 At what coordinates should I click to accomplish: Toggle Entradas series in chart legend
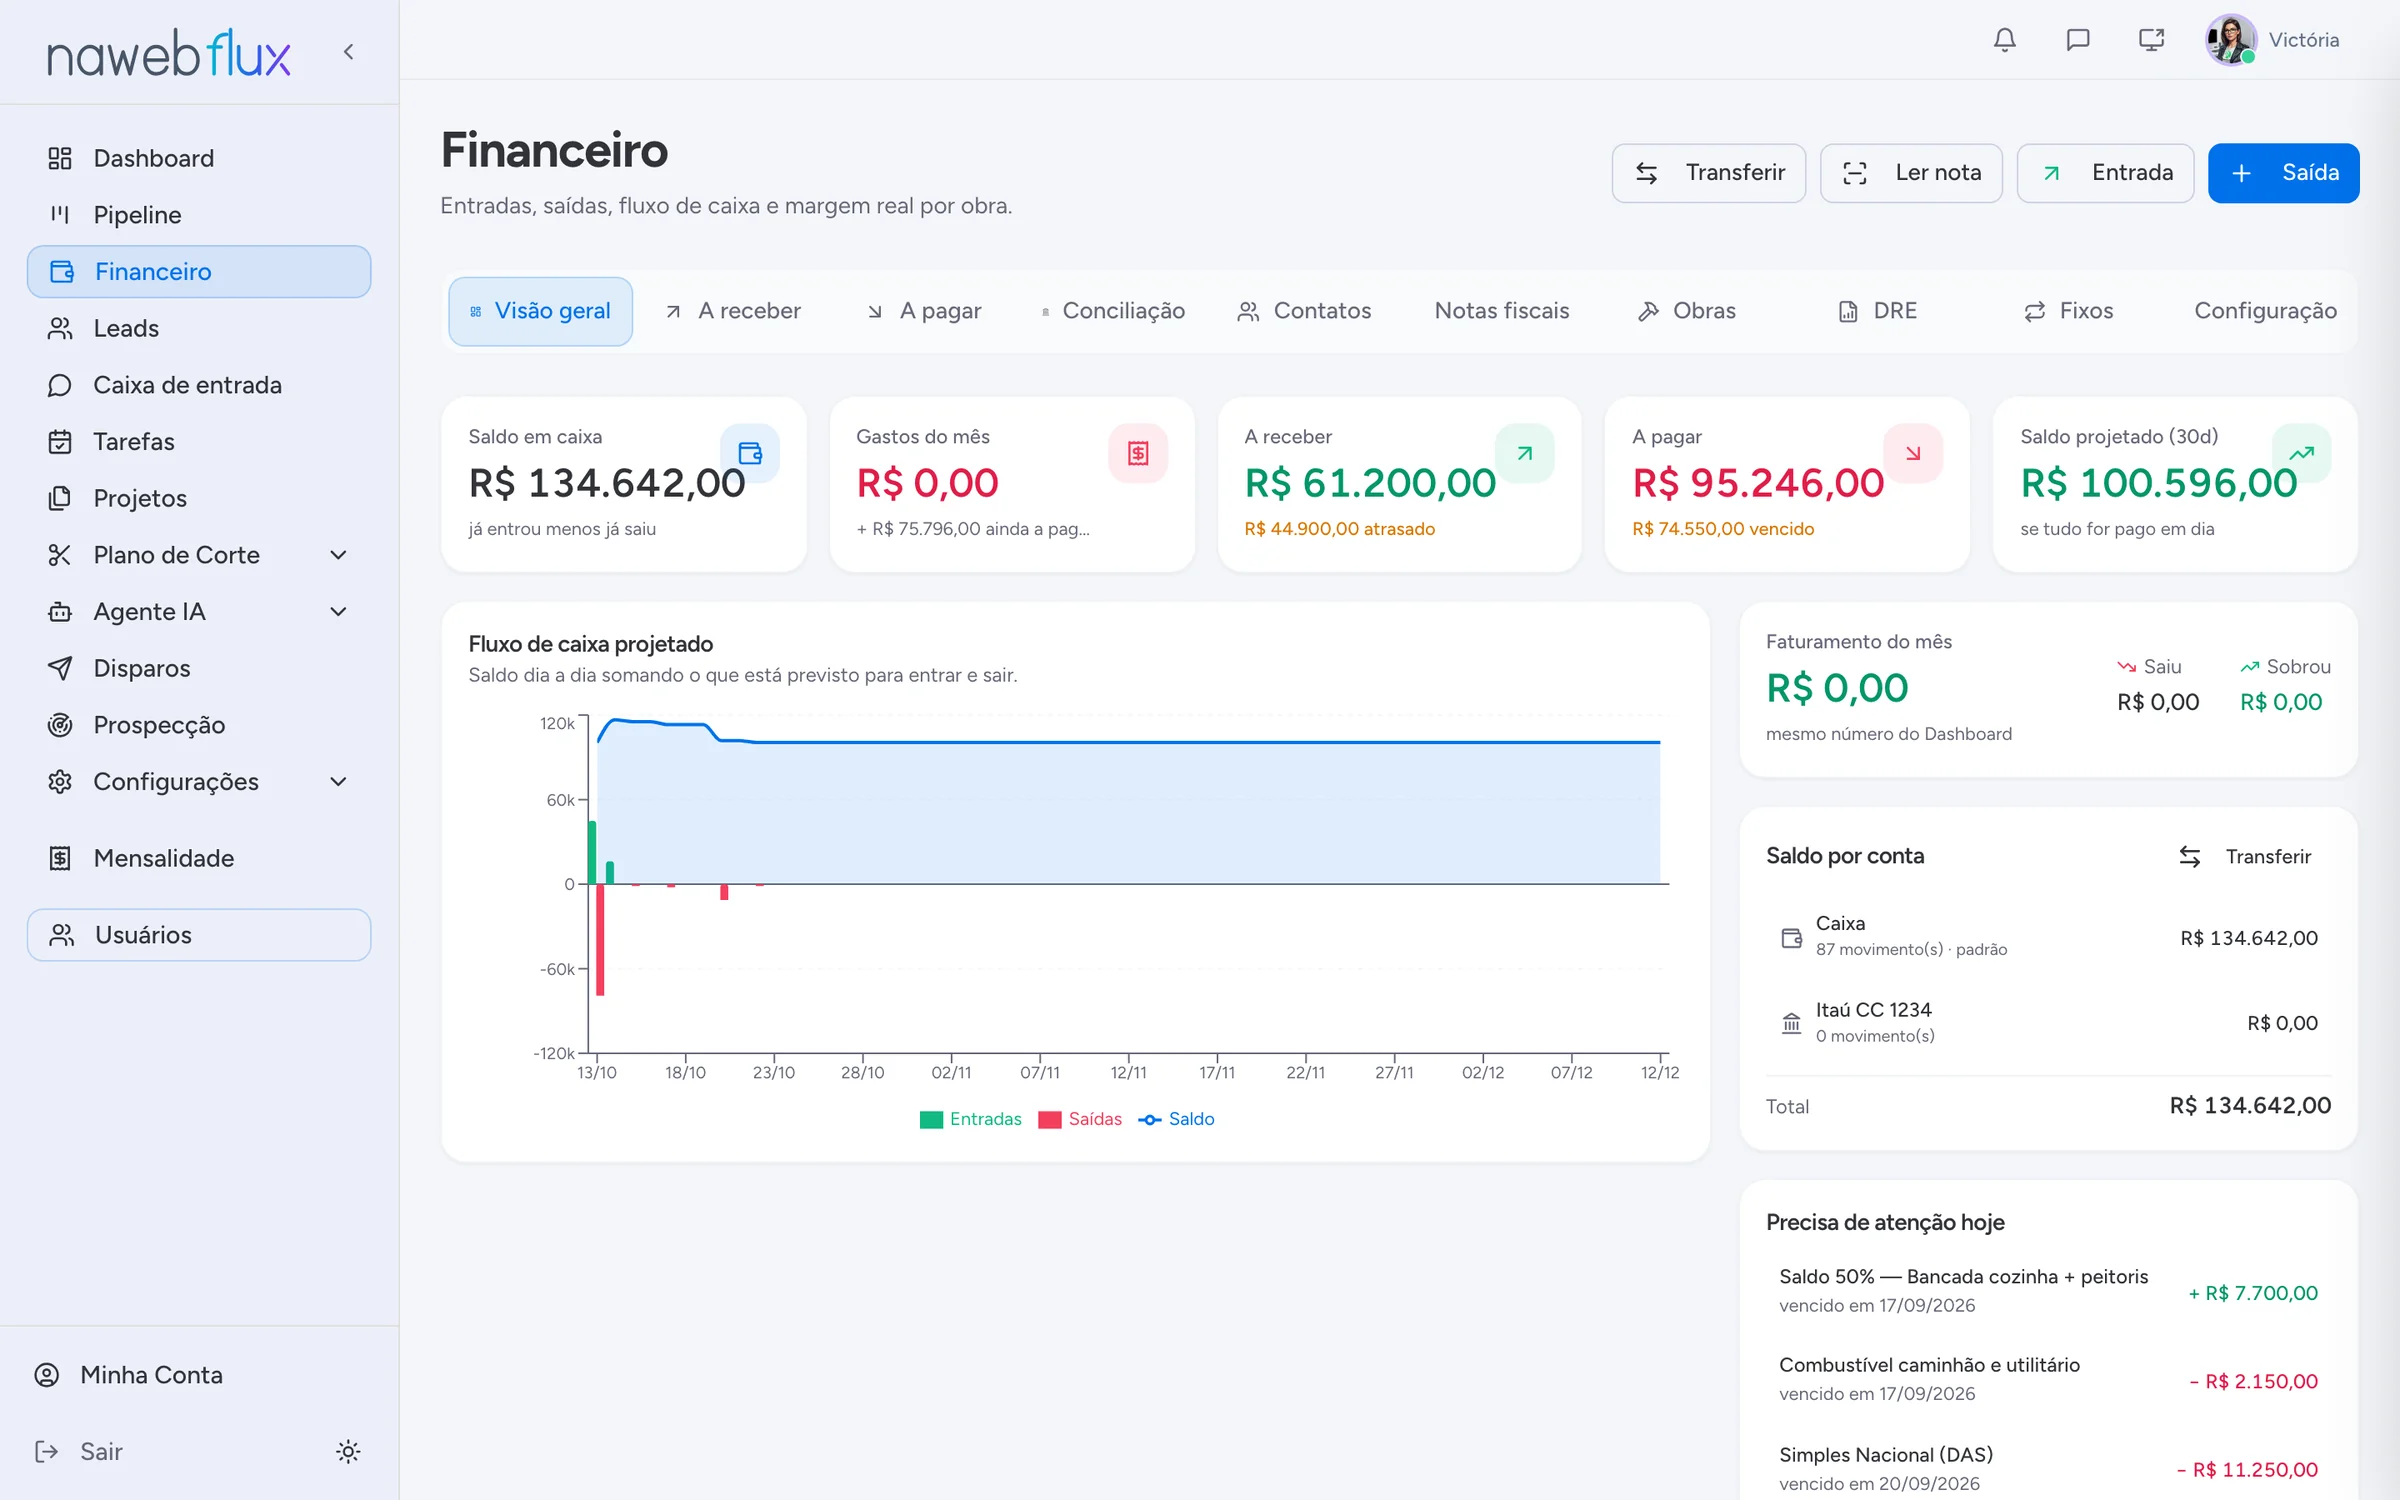971,1119
